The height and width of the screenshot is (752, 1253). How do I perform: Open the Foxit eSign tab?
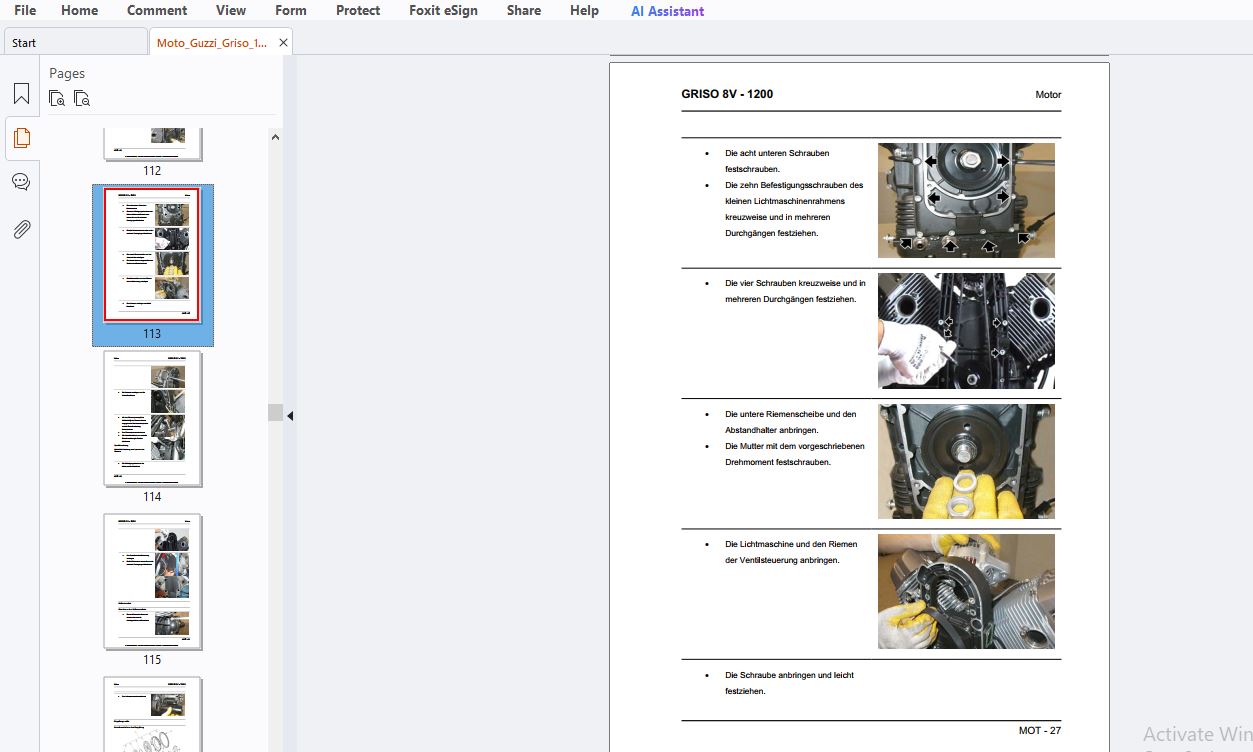pos(443,10)
